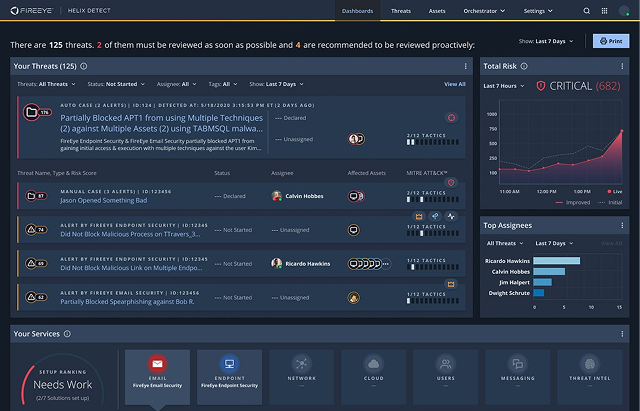Screen dimensions: 640x411
Task: Open the Last 7 Hours dropdown in Total Risk
Action: (x=504, y=86)
